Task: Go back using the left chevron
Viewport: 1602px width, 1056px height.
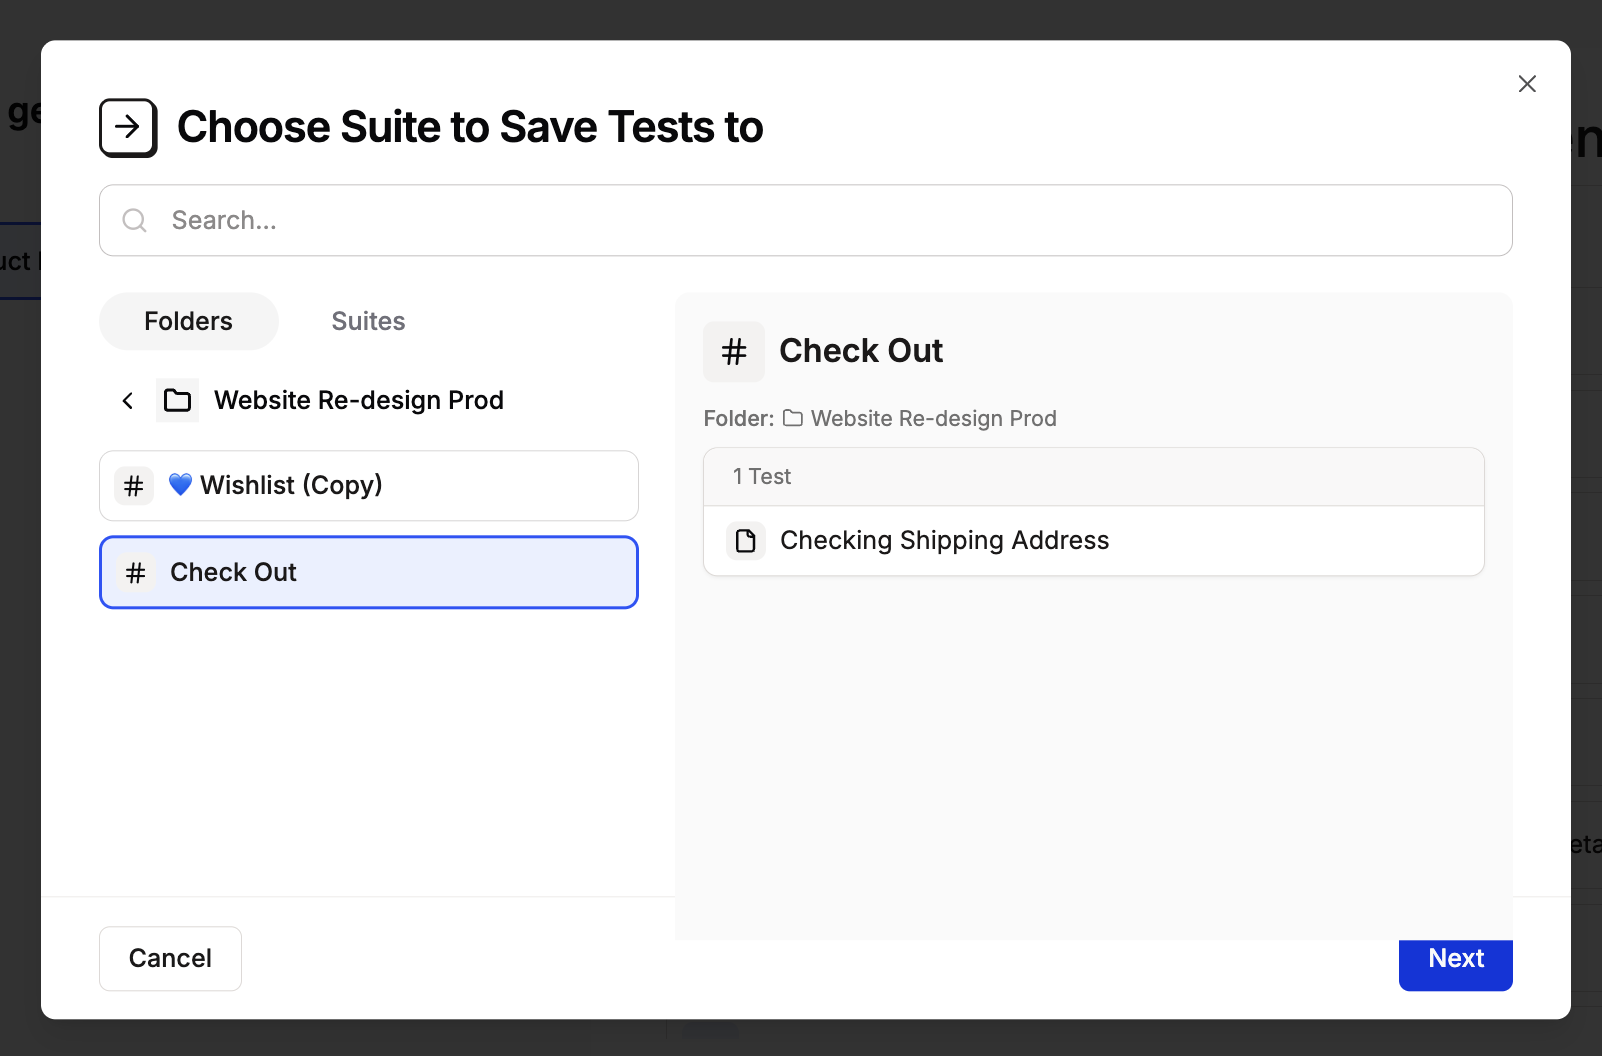Action: (128, 401)
